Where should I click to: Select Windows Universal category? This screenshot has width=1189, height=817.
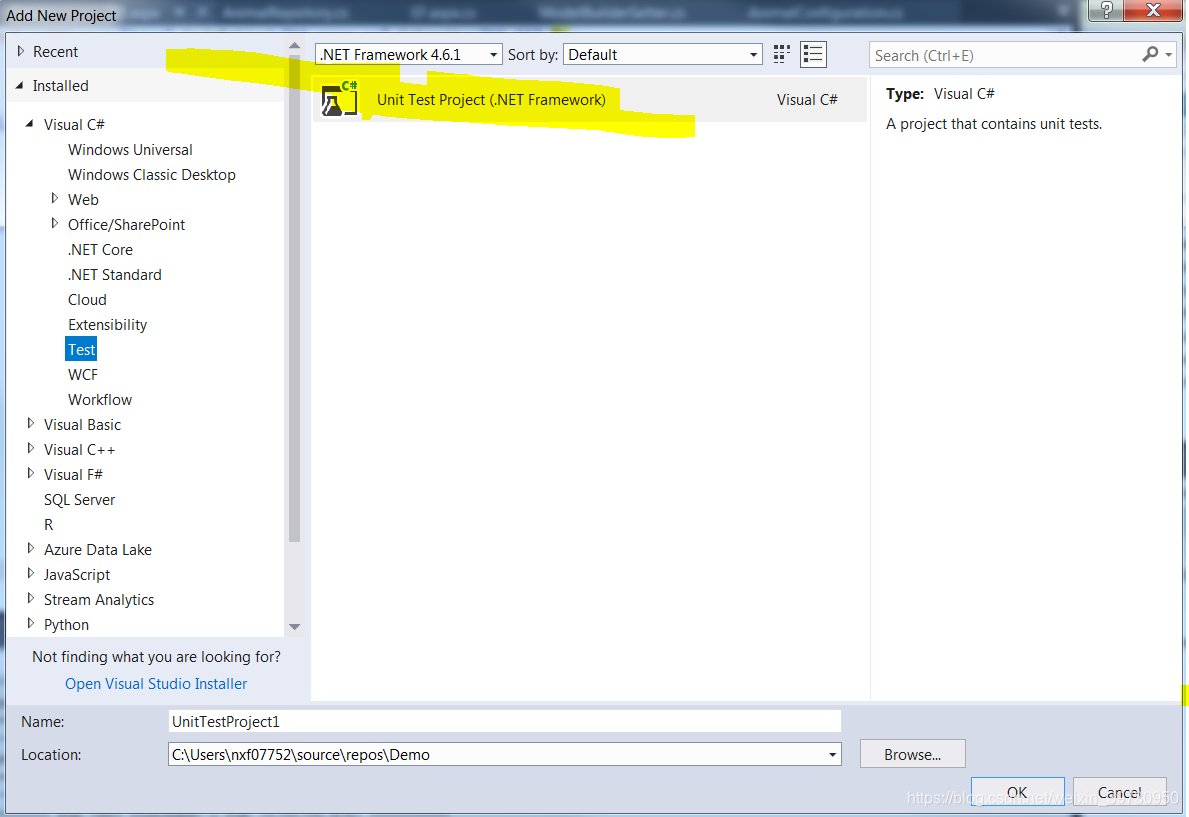[130, 149]
